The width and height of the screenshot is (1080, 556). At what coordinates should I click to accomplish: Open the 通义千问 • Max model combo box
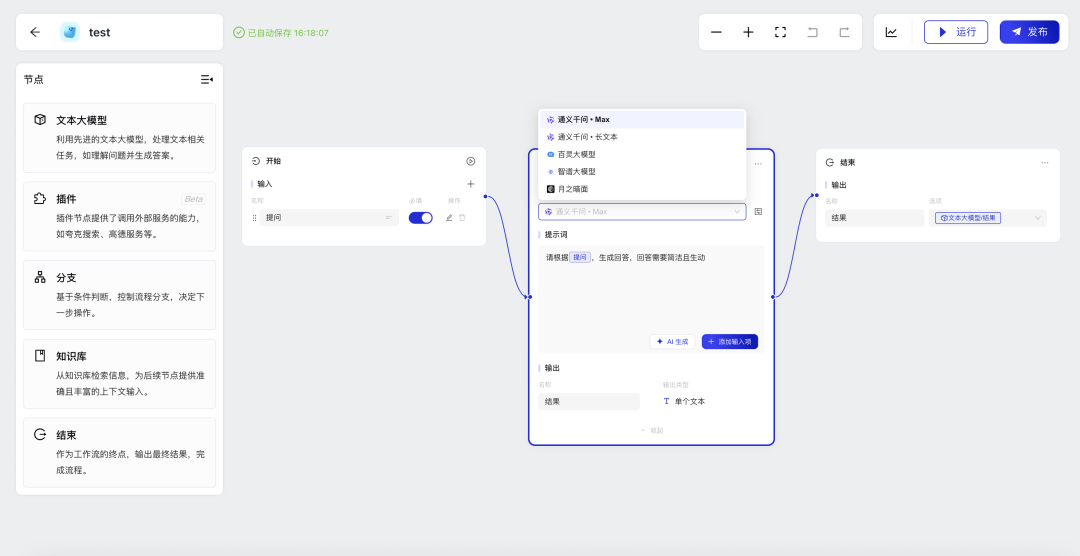pos(642,212)
